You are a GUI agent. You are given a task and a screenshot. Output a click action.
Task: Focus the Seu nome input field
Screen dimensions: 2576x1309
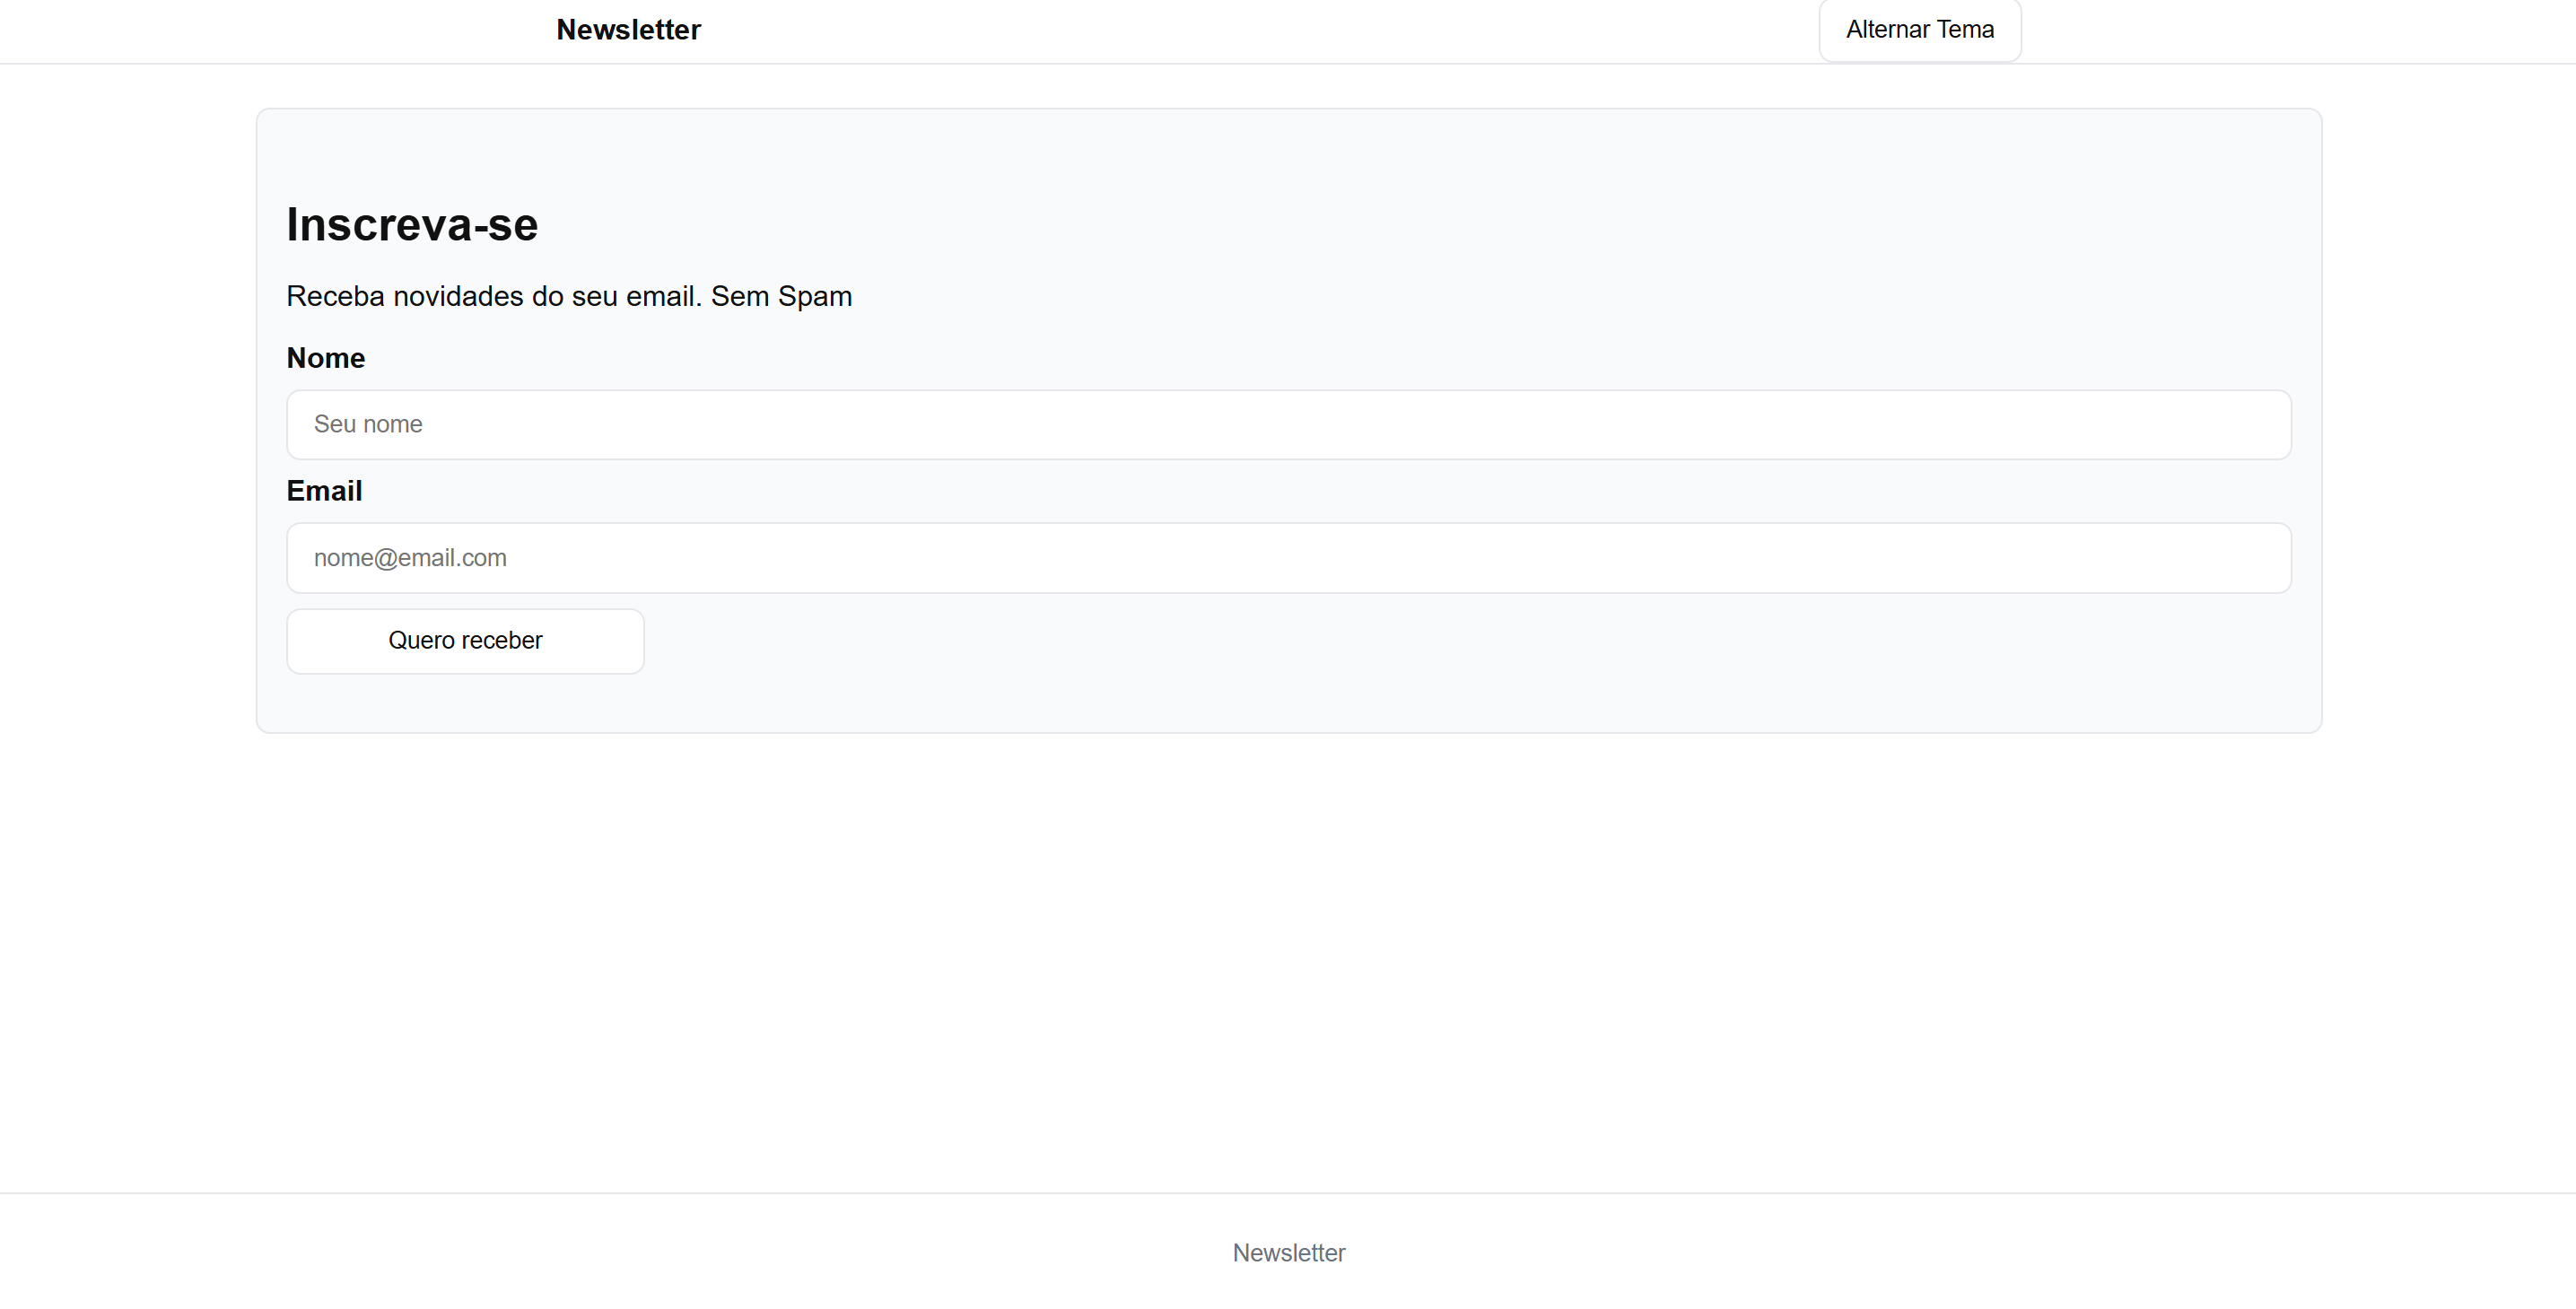coord(1288,425)
